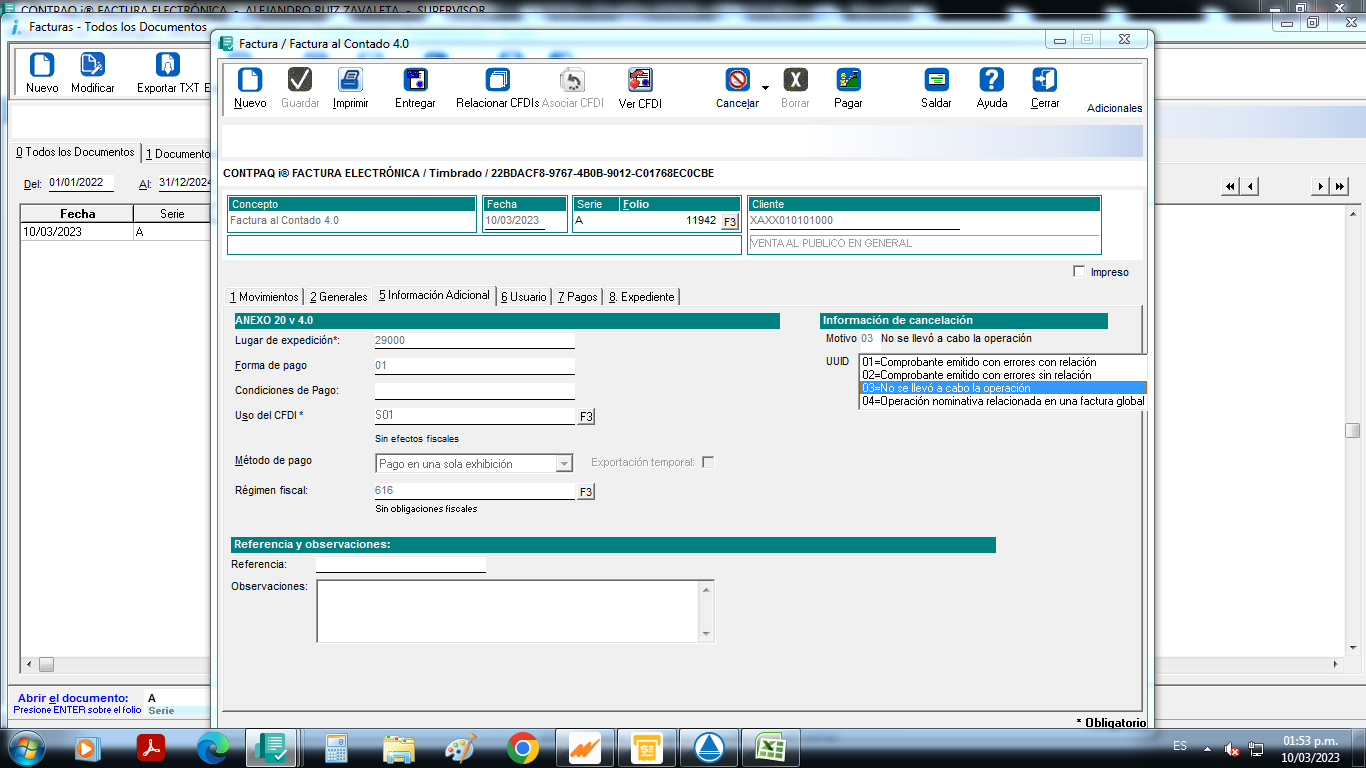
Task: Click Observaciones scrollbar down arrow
Action: pos(707,634)
